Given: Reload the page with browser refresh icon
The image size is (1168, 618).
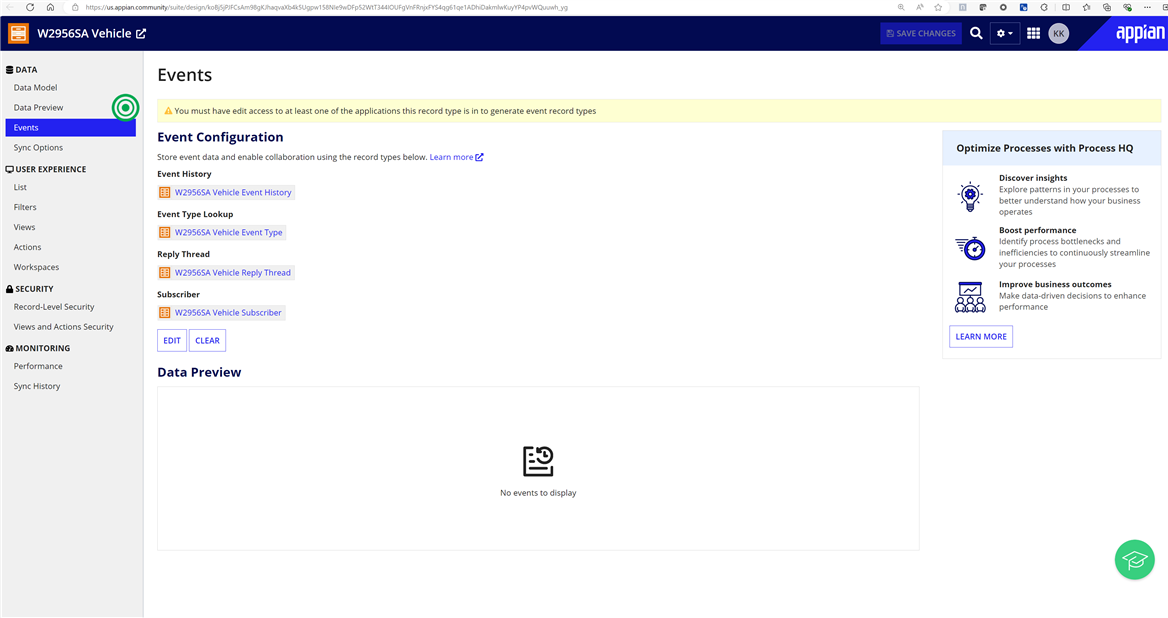Looking at the screenshot, I should [30, 7].
